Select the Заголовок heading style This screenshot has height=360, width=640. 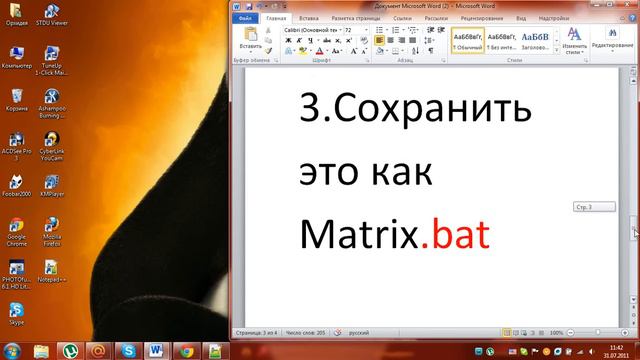pyautogui.click(x=535, y=40)
